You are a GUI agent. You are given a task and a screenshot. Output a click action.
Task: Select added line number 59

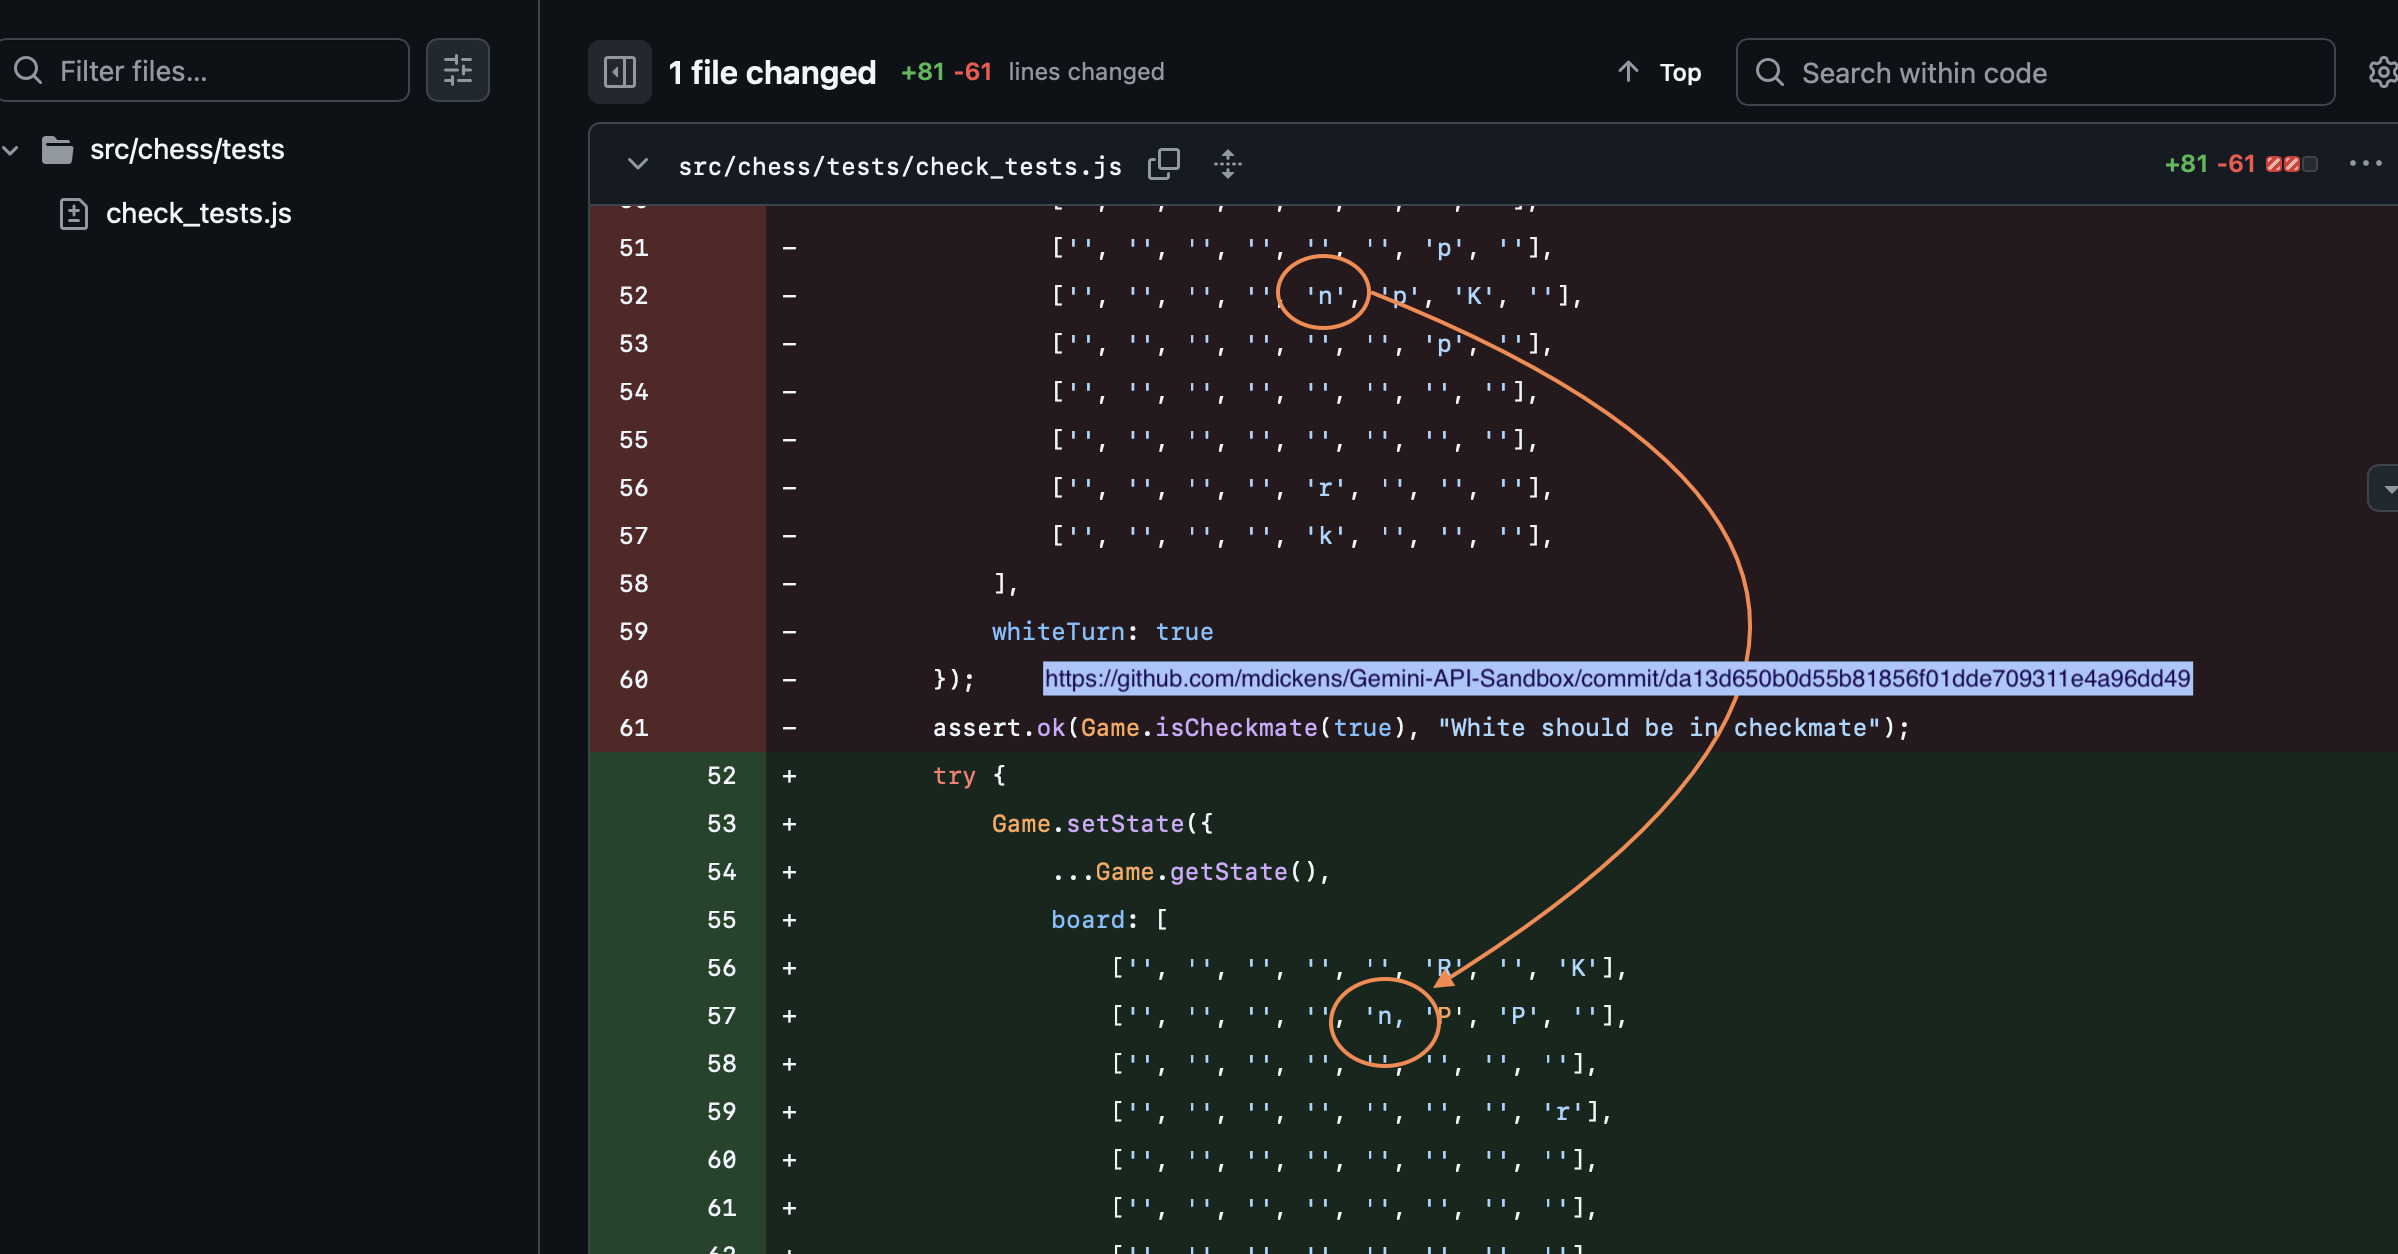[x=721, y=1112]
